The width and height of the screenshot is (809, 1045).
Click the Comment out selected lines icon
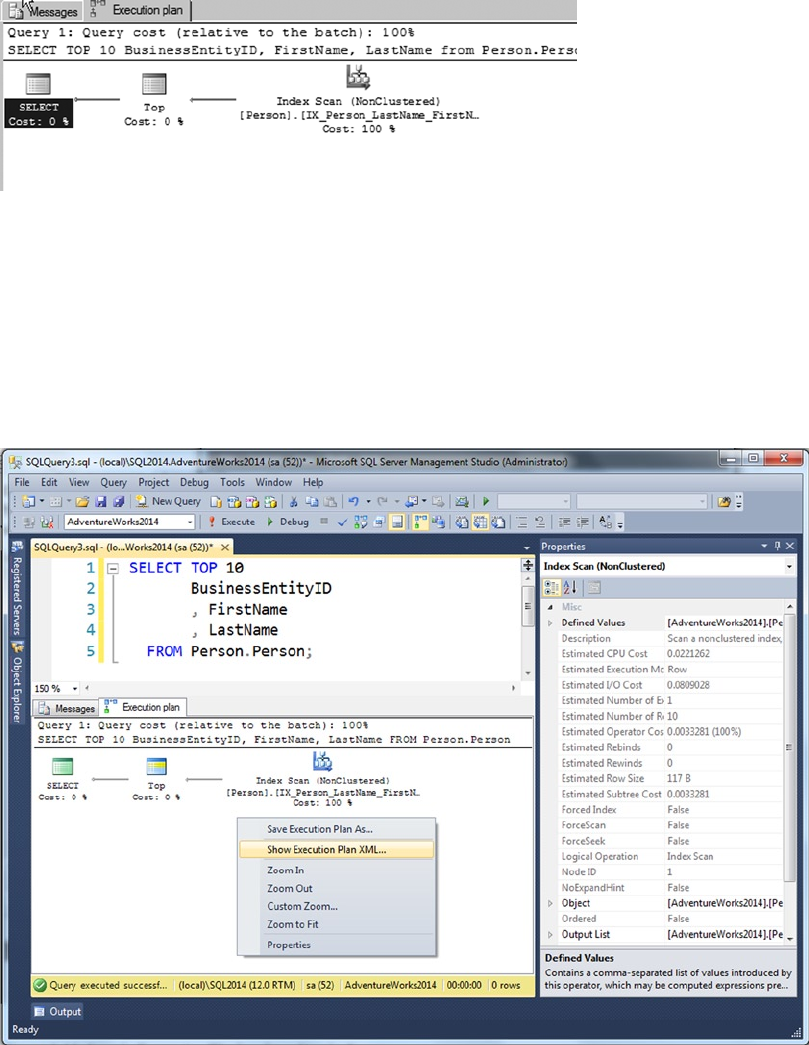[x=522, y=522]
